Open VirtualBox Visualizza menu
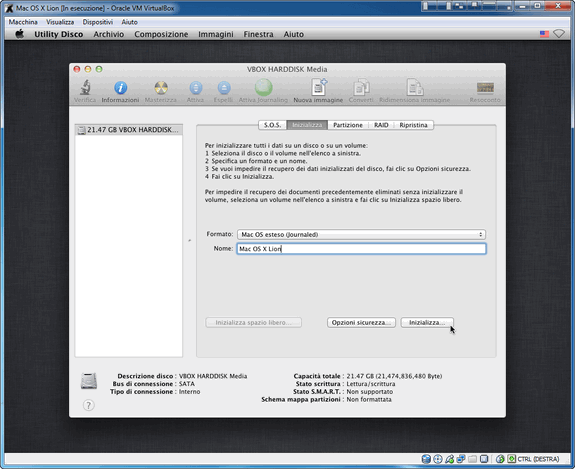575x469 pixels. pos(60,22)
